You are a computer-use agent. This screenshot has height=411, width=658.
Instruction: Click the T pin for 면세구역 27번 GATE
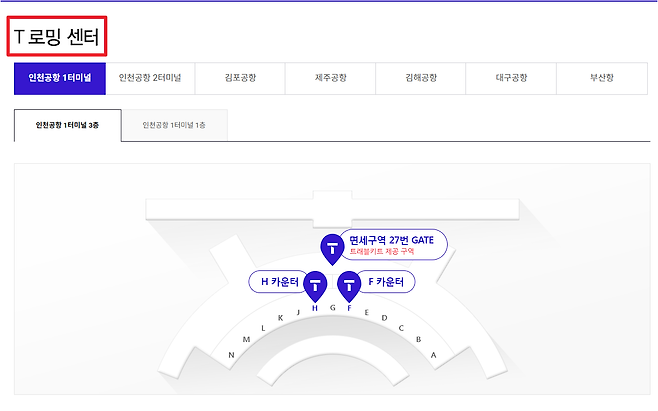coord(331,247)
